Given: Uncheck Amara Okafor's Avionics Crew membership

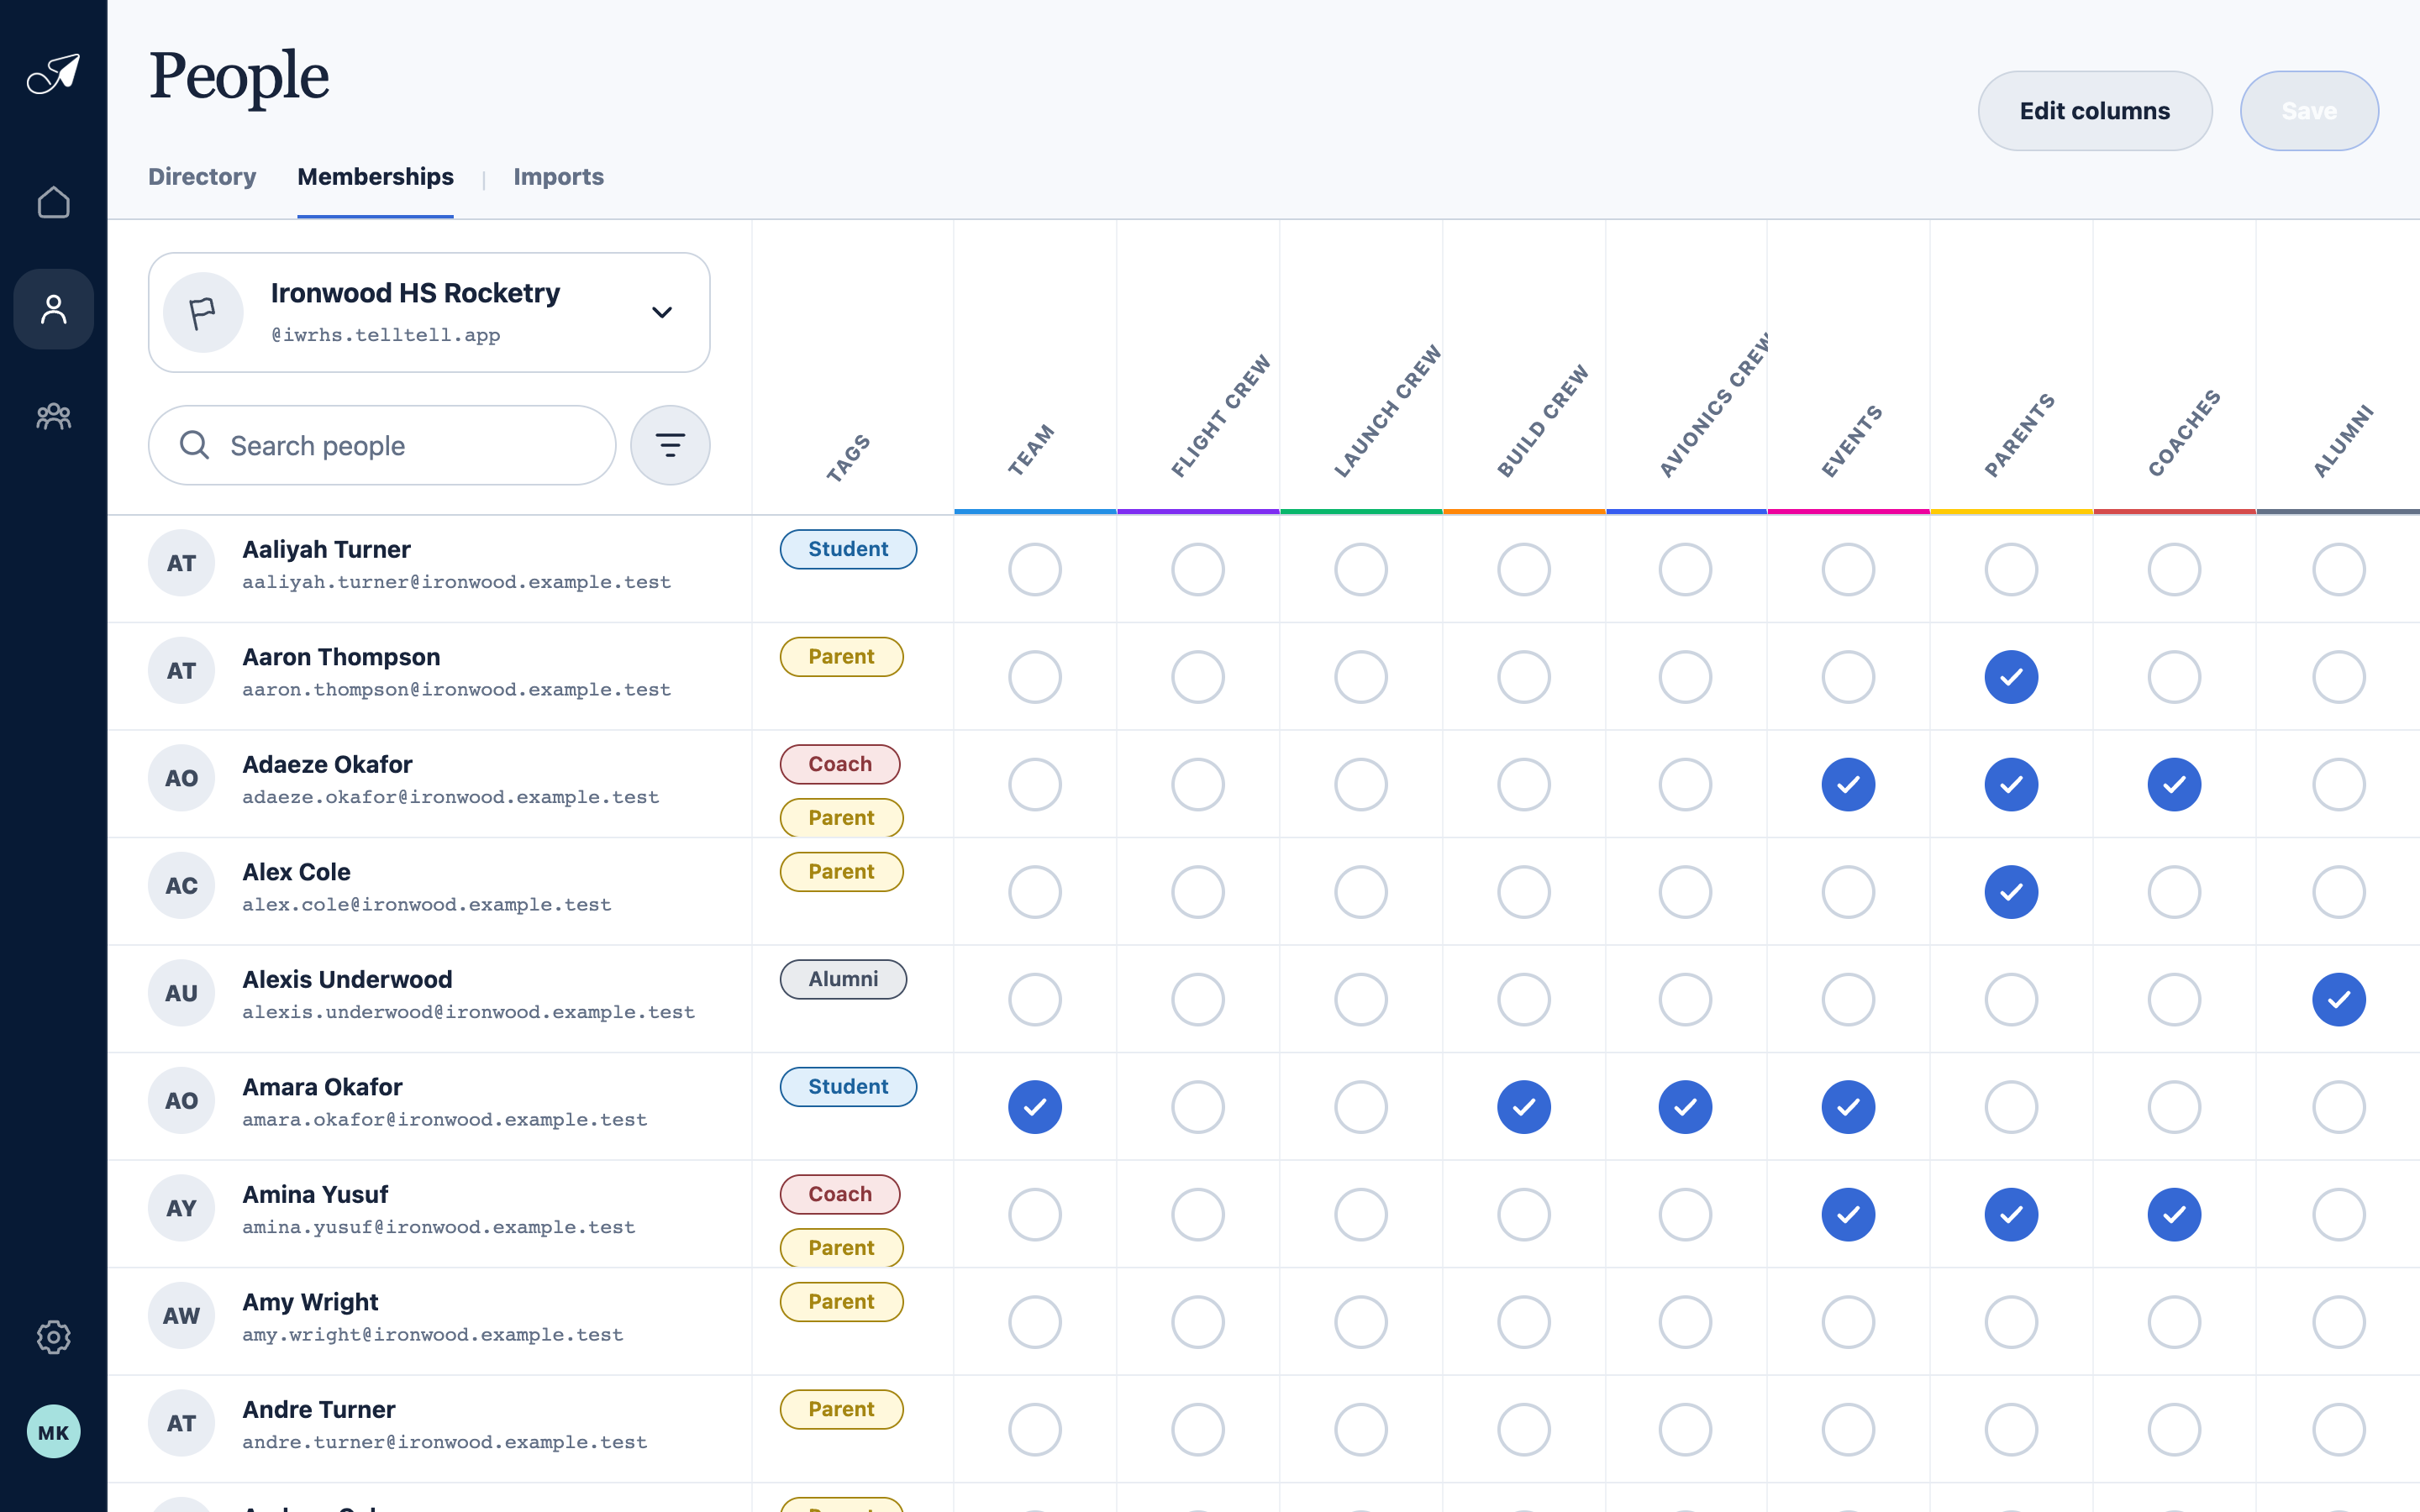Looking at the screenshot, I should coord(1685,1107).
